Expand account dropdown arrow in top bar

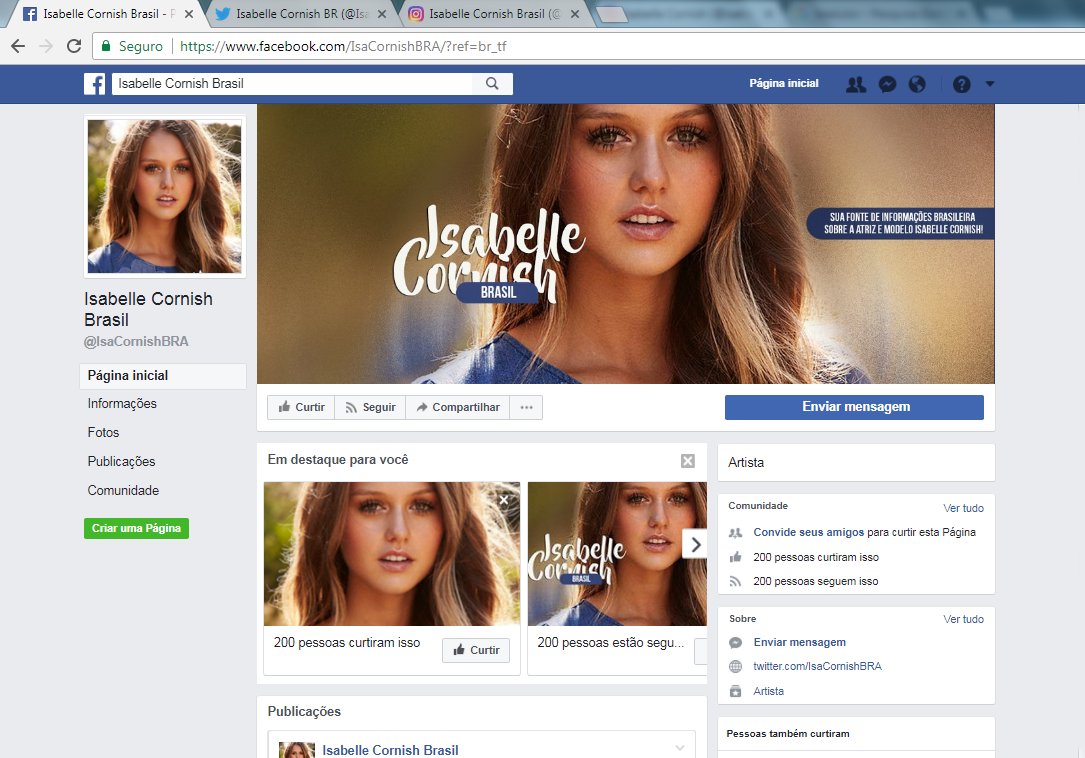coord(990,84)
